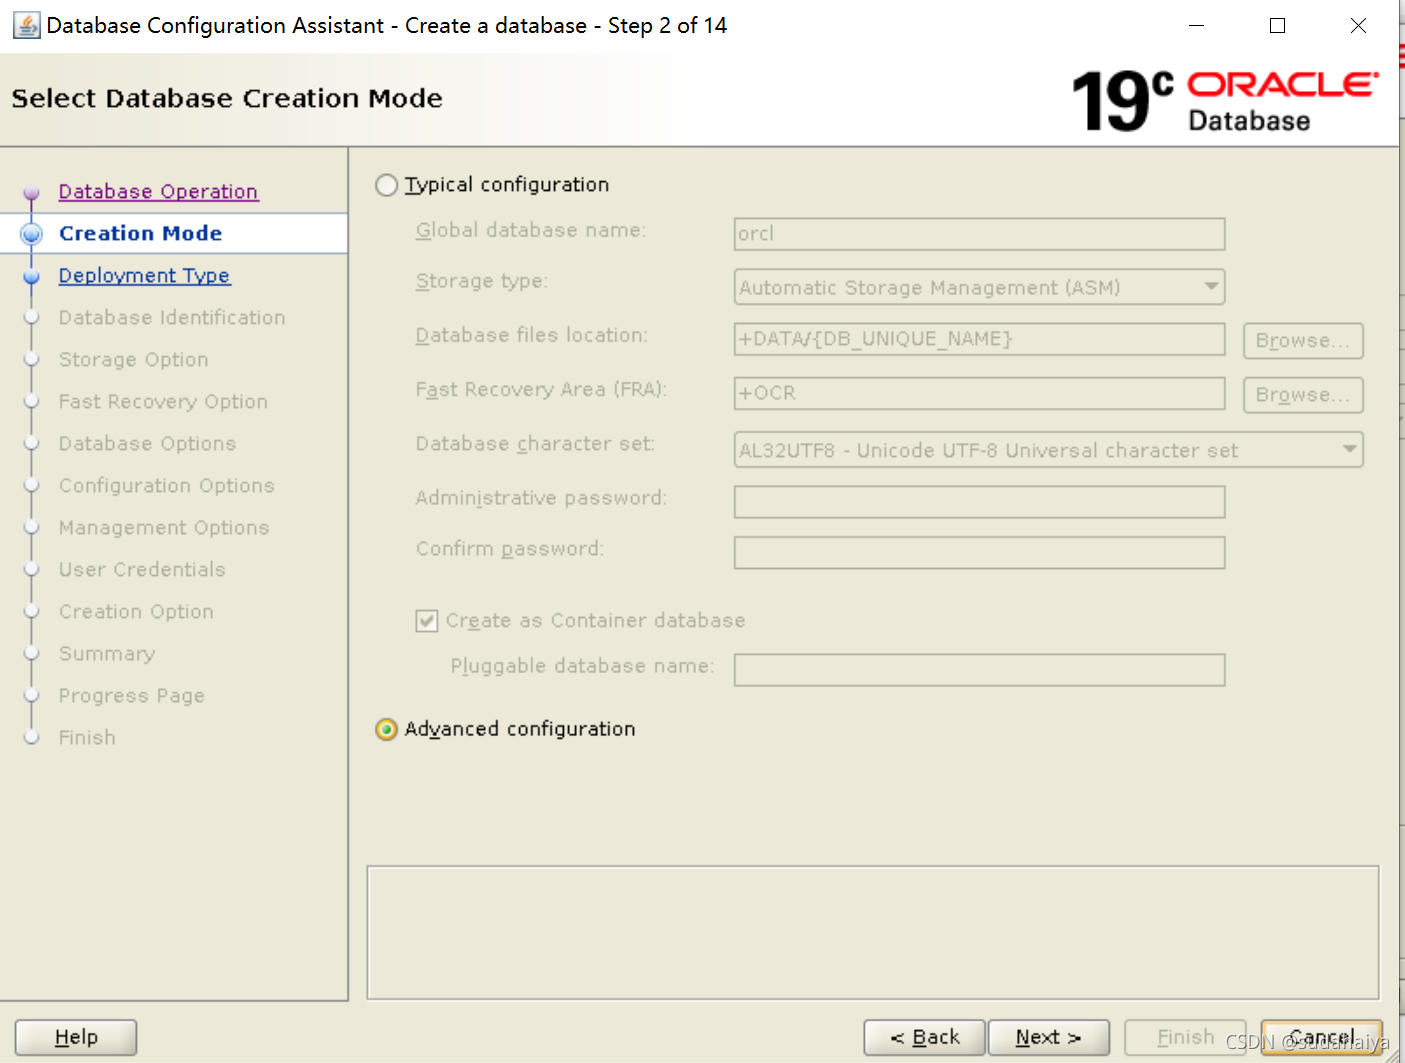Click Browse for Database files location
The height and width of the screenshot is (1063, 1405).
point(1303,341)
